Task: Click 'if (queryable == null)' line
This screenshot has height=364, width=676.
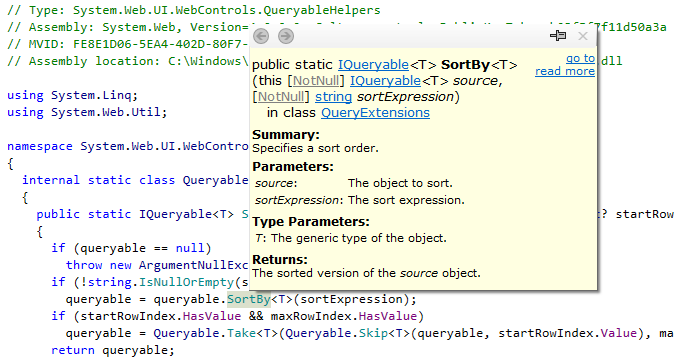Action: [x=131, y=248]
